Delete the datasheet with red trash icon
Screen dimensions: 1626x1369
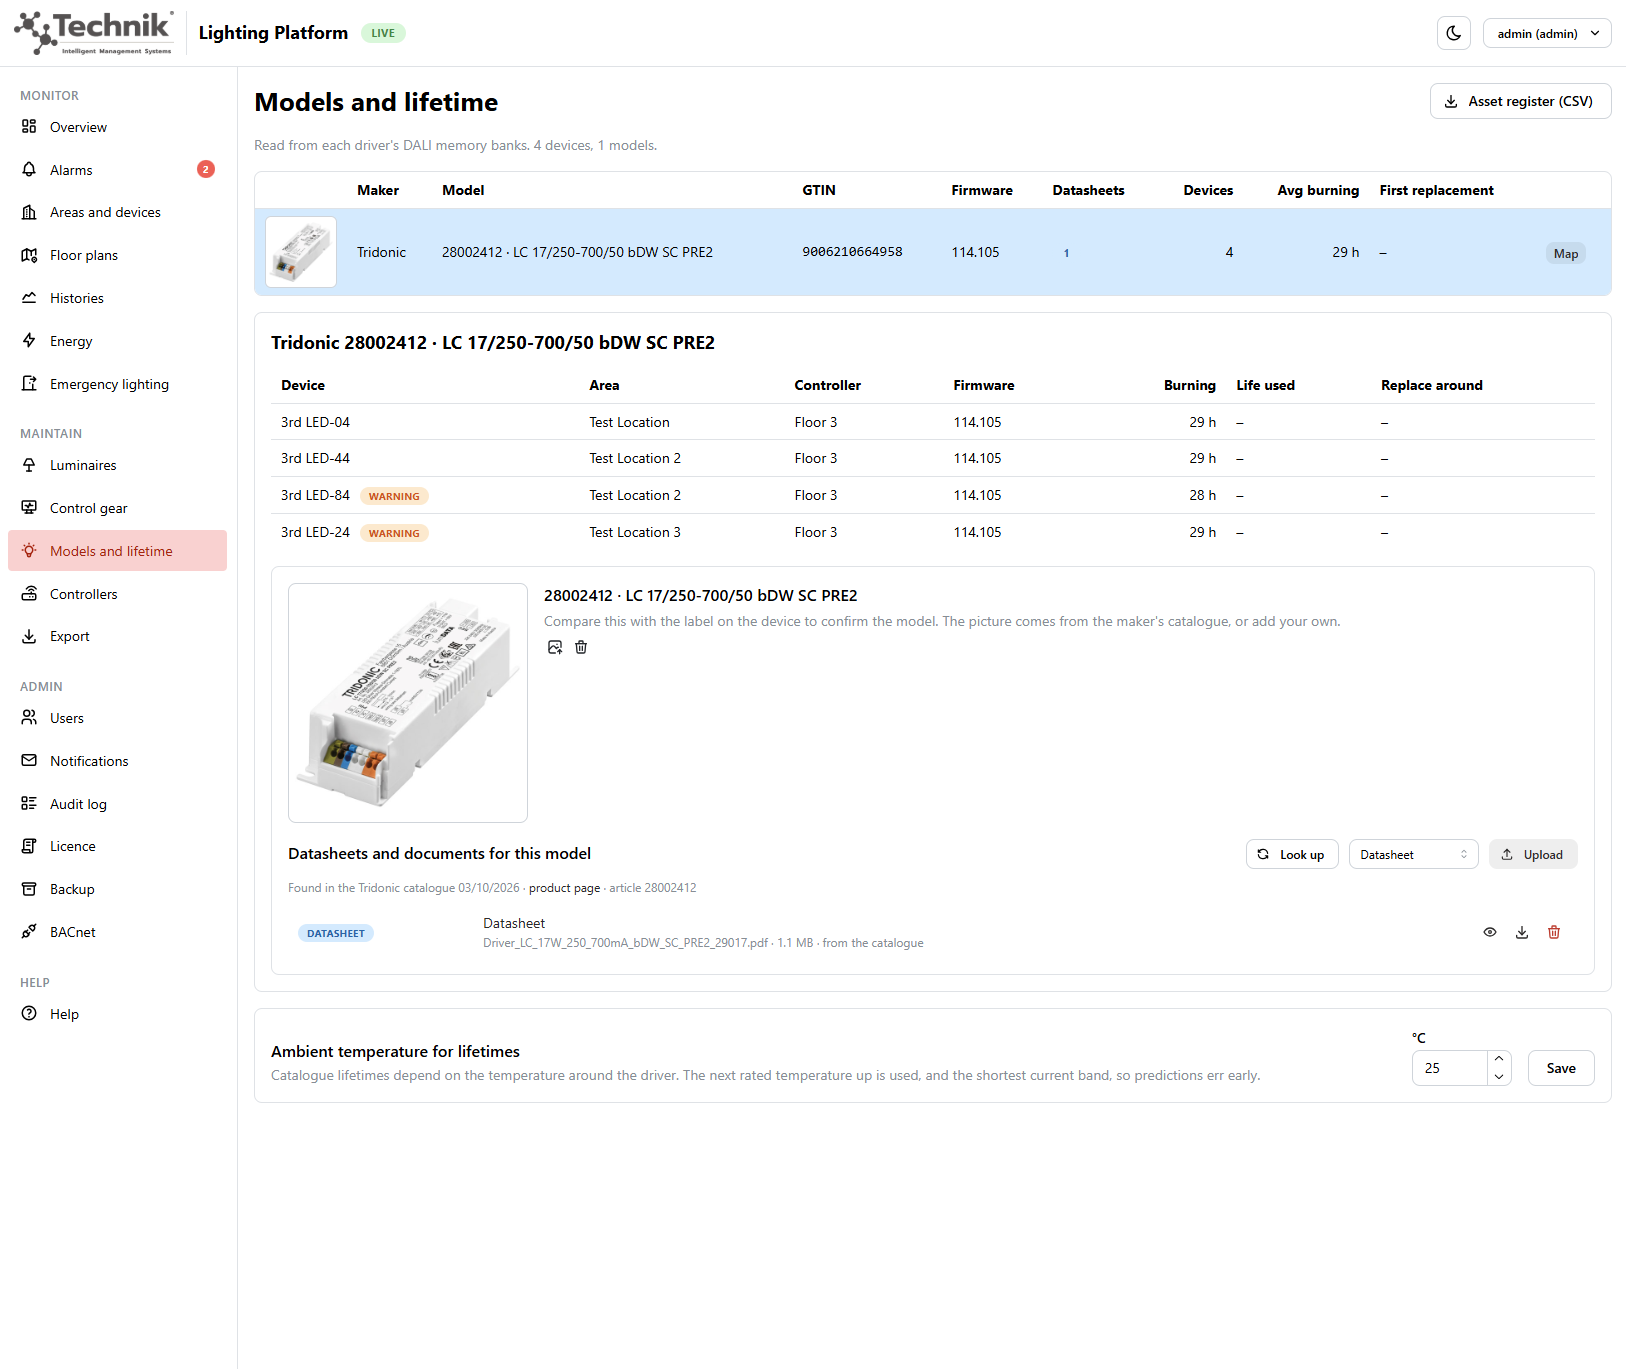click(x=1554, y=932)
